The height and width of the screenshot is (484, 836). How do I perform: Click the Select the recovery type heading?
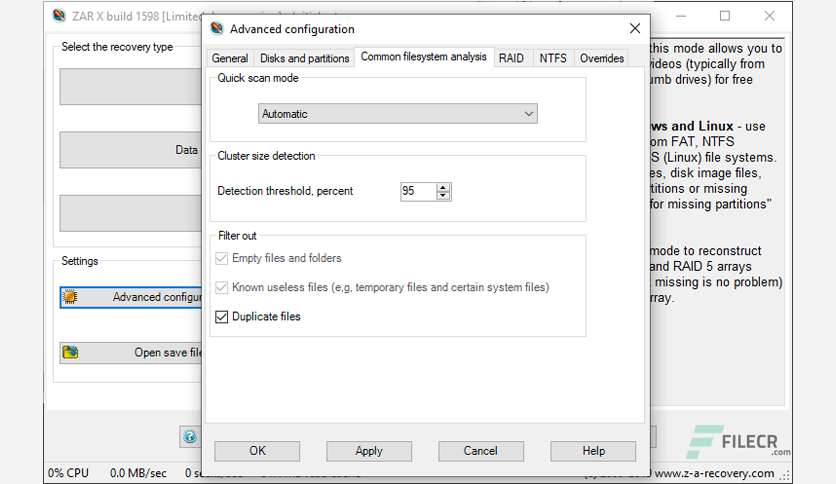pos(117,47)
